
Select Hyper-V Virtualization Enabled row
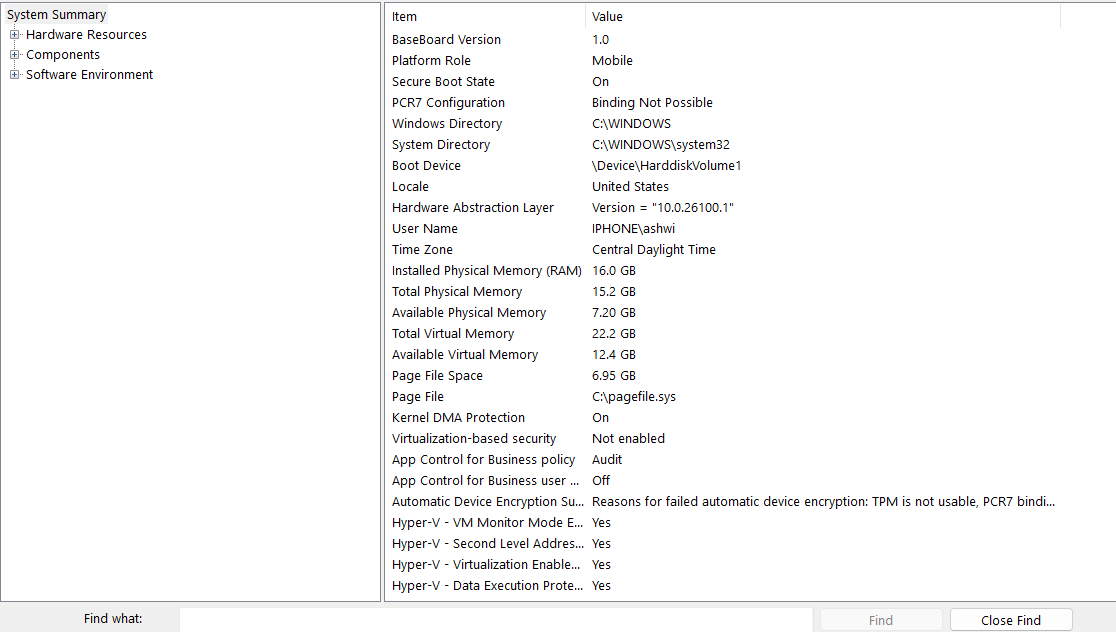(723, 564)
